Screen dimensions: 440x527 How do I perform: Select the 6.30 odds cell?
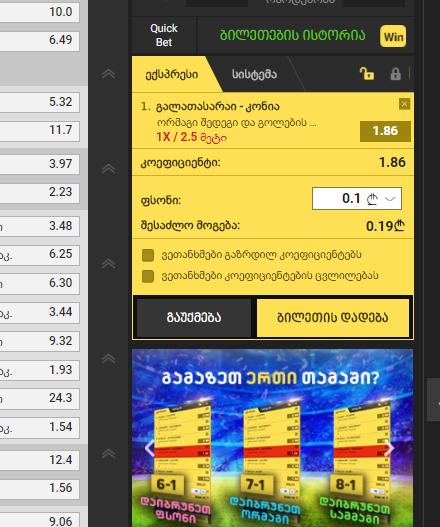pyautogui.click(x=40, y=283)
